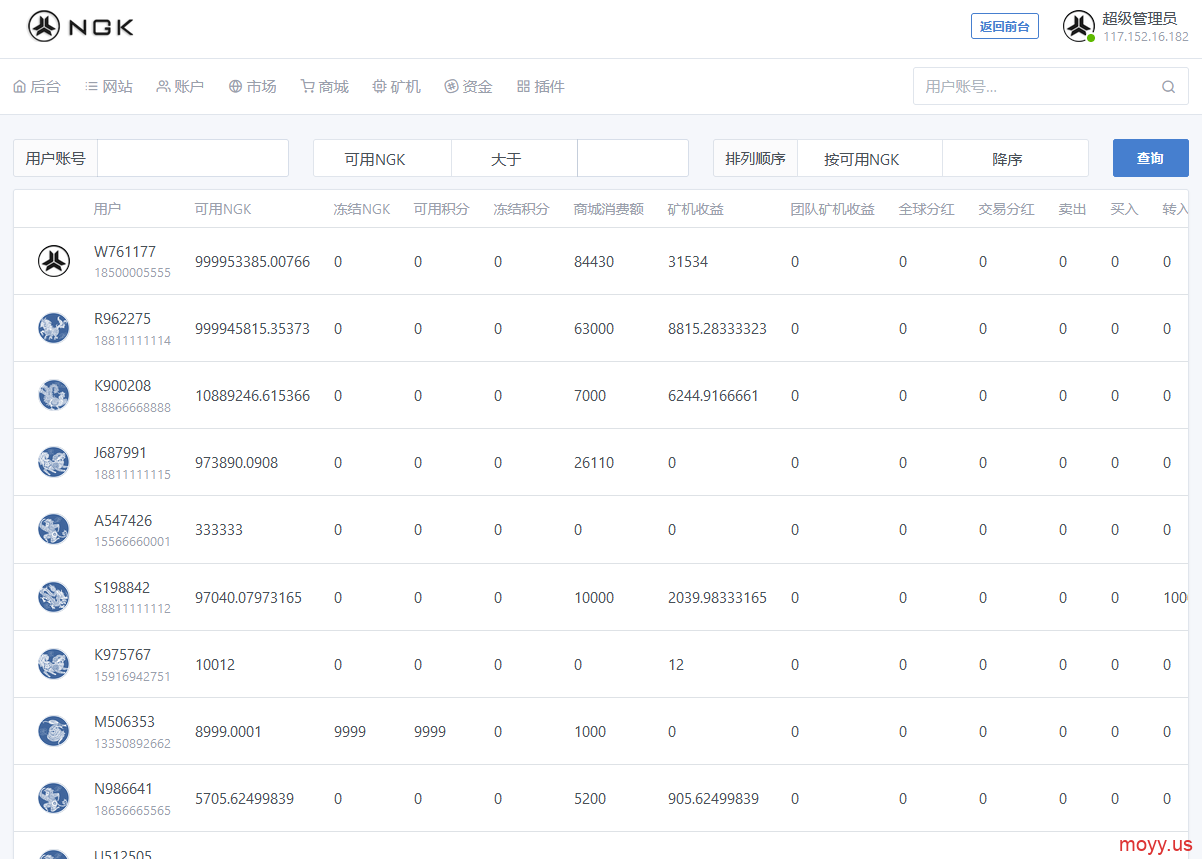Open 资金 via its coin icon
Screen dimensions: 1202x859
[x=451, y=87]
